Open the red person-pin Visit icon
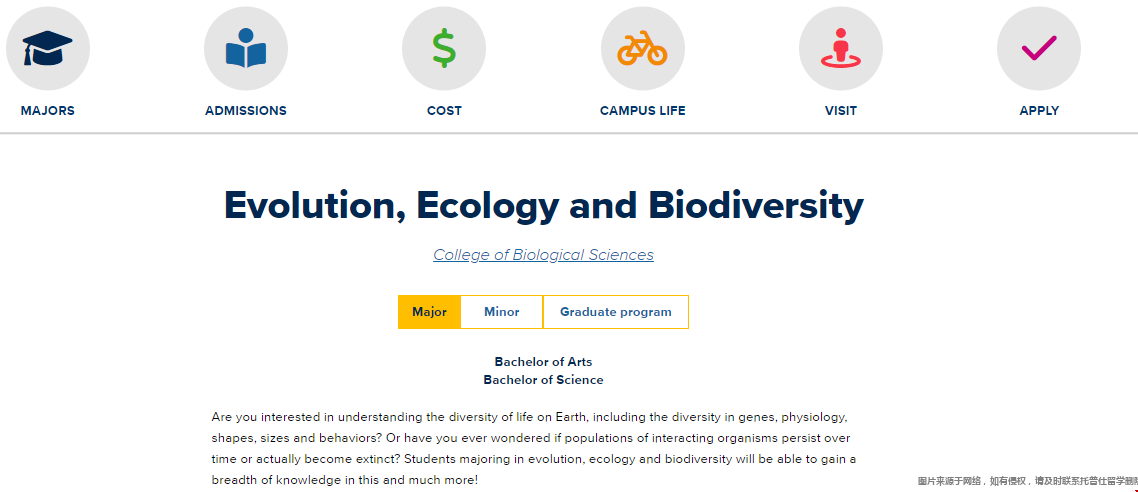Screen dimensions: 1138x492 click(841, 49)
